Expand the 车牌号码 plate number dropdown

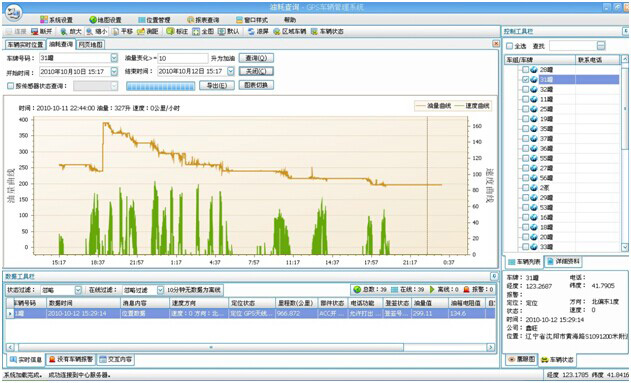click(114, 58)
